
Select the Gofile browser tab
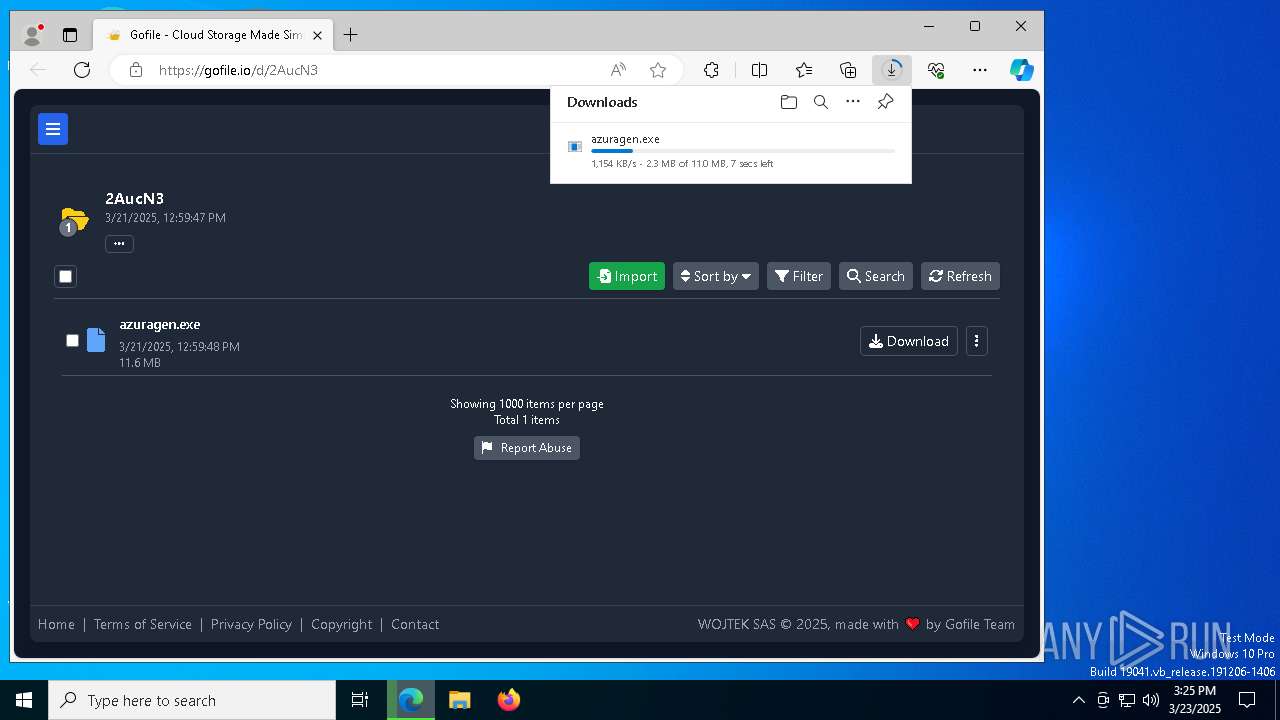click(214, 35)
